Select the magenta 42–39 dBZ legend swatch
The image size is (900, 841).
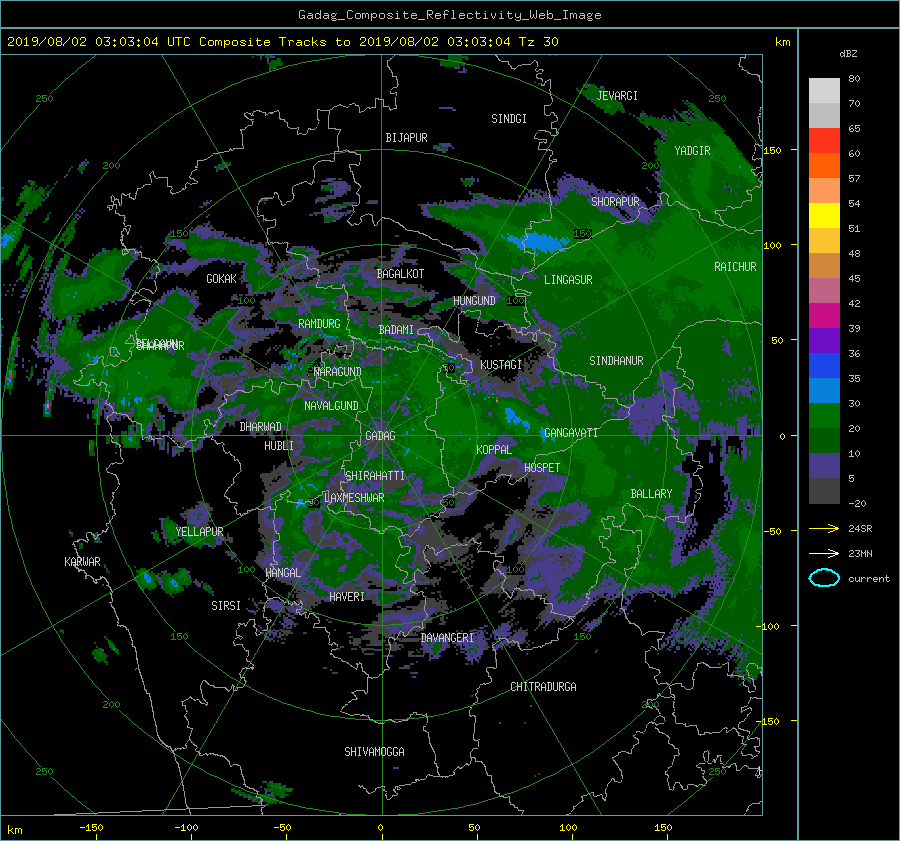click(824, 316)
